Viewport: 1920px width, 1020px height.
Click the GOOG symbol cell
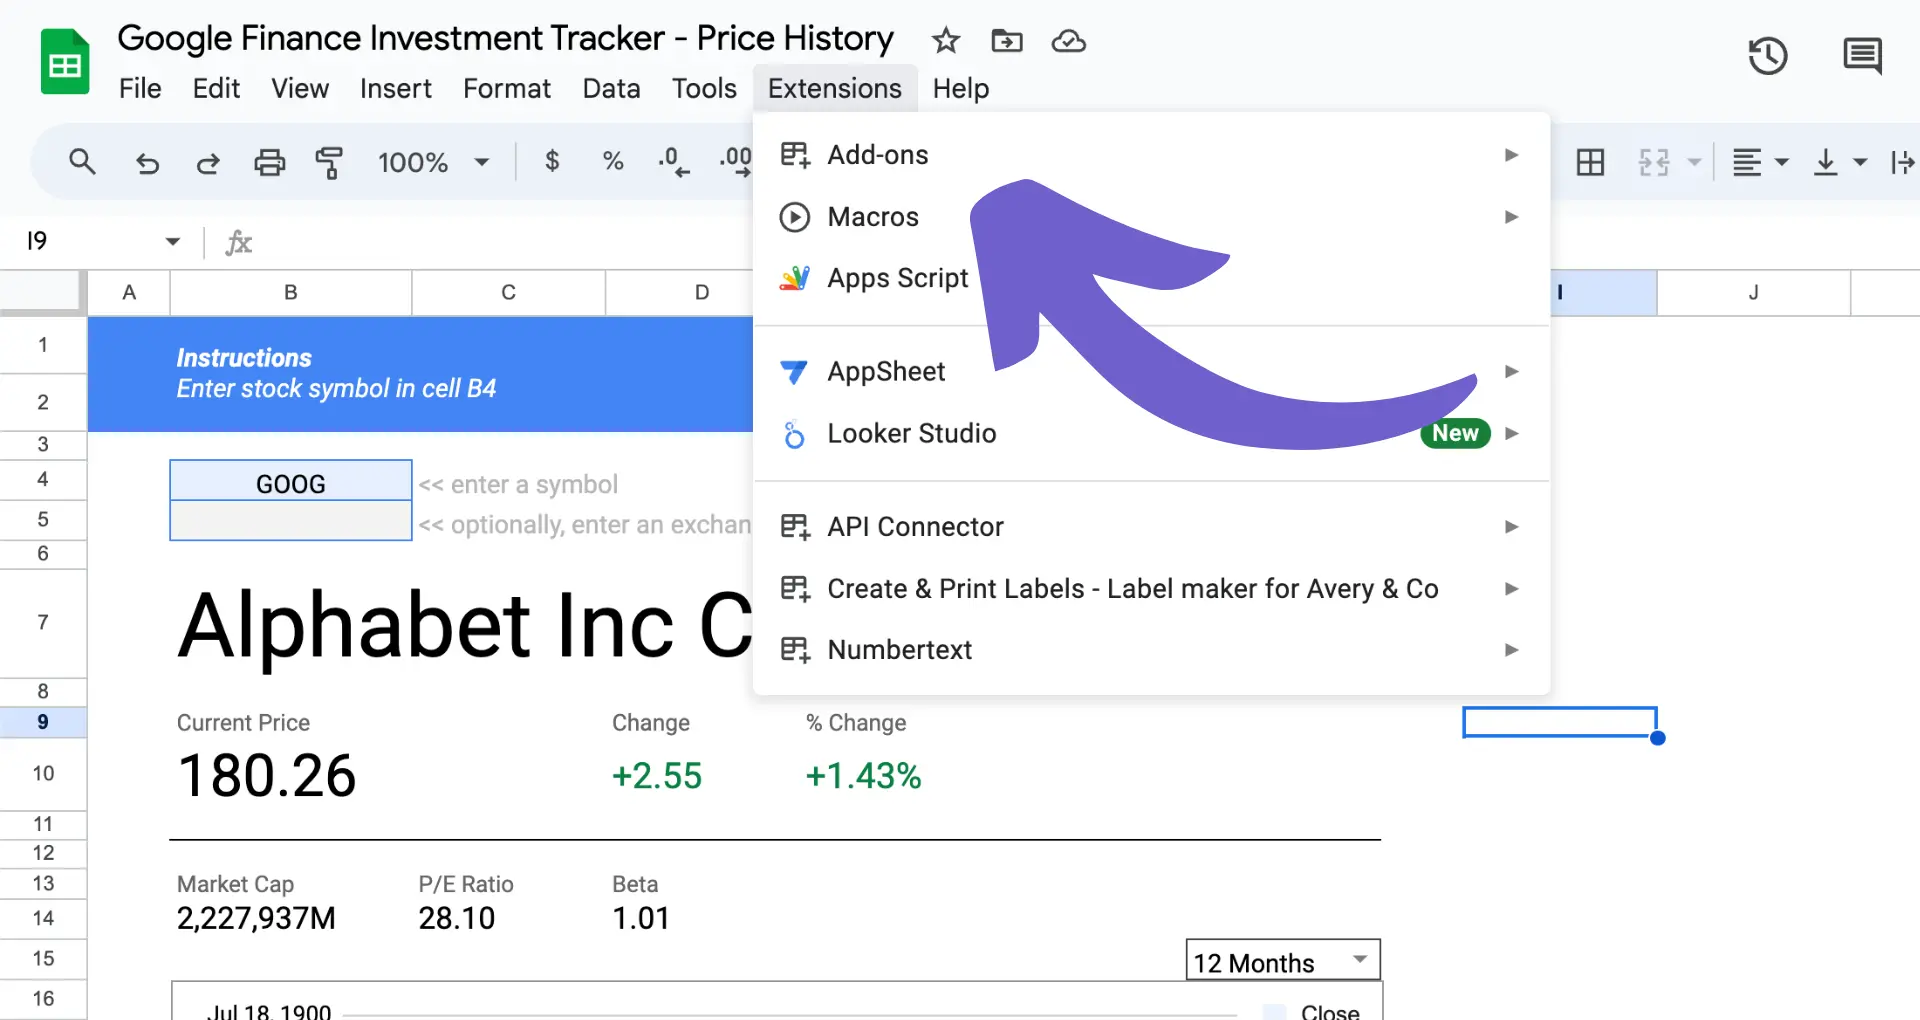(291, 480)
